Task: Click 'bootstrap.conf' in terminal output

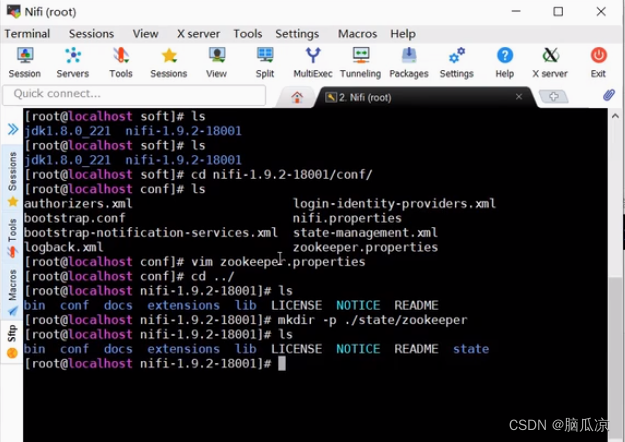Action: [75, 218]
